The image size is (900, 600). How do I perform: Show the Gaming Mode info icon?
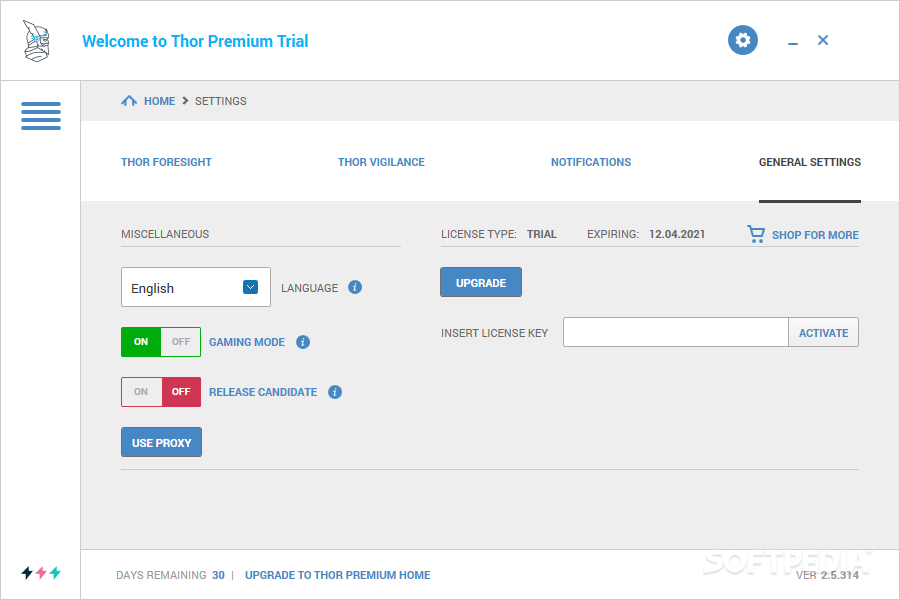point(302,342)
